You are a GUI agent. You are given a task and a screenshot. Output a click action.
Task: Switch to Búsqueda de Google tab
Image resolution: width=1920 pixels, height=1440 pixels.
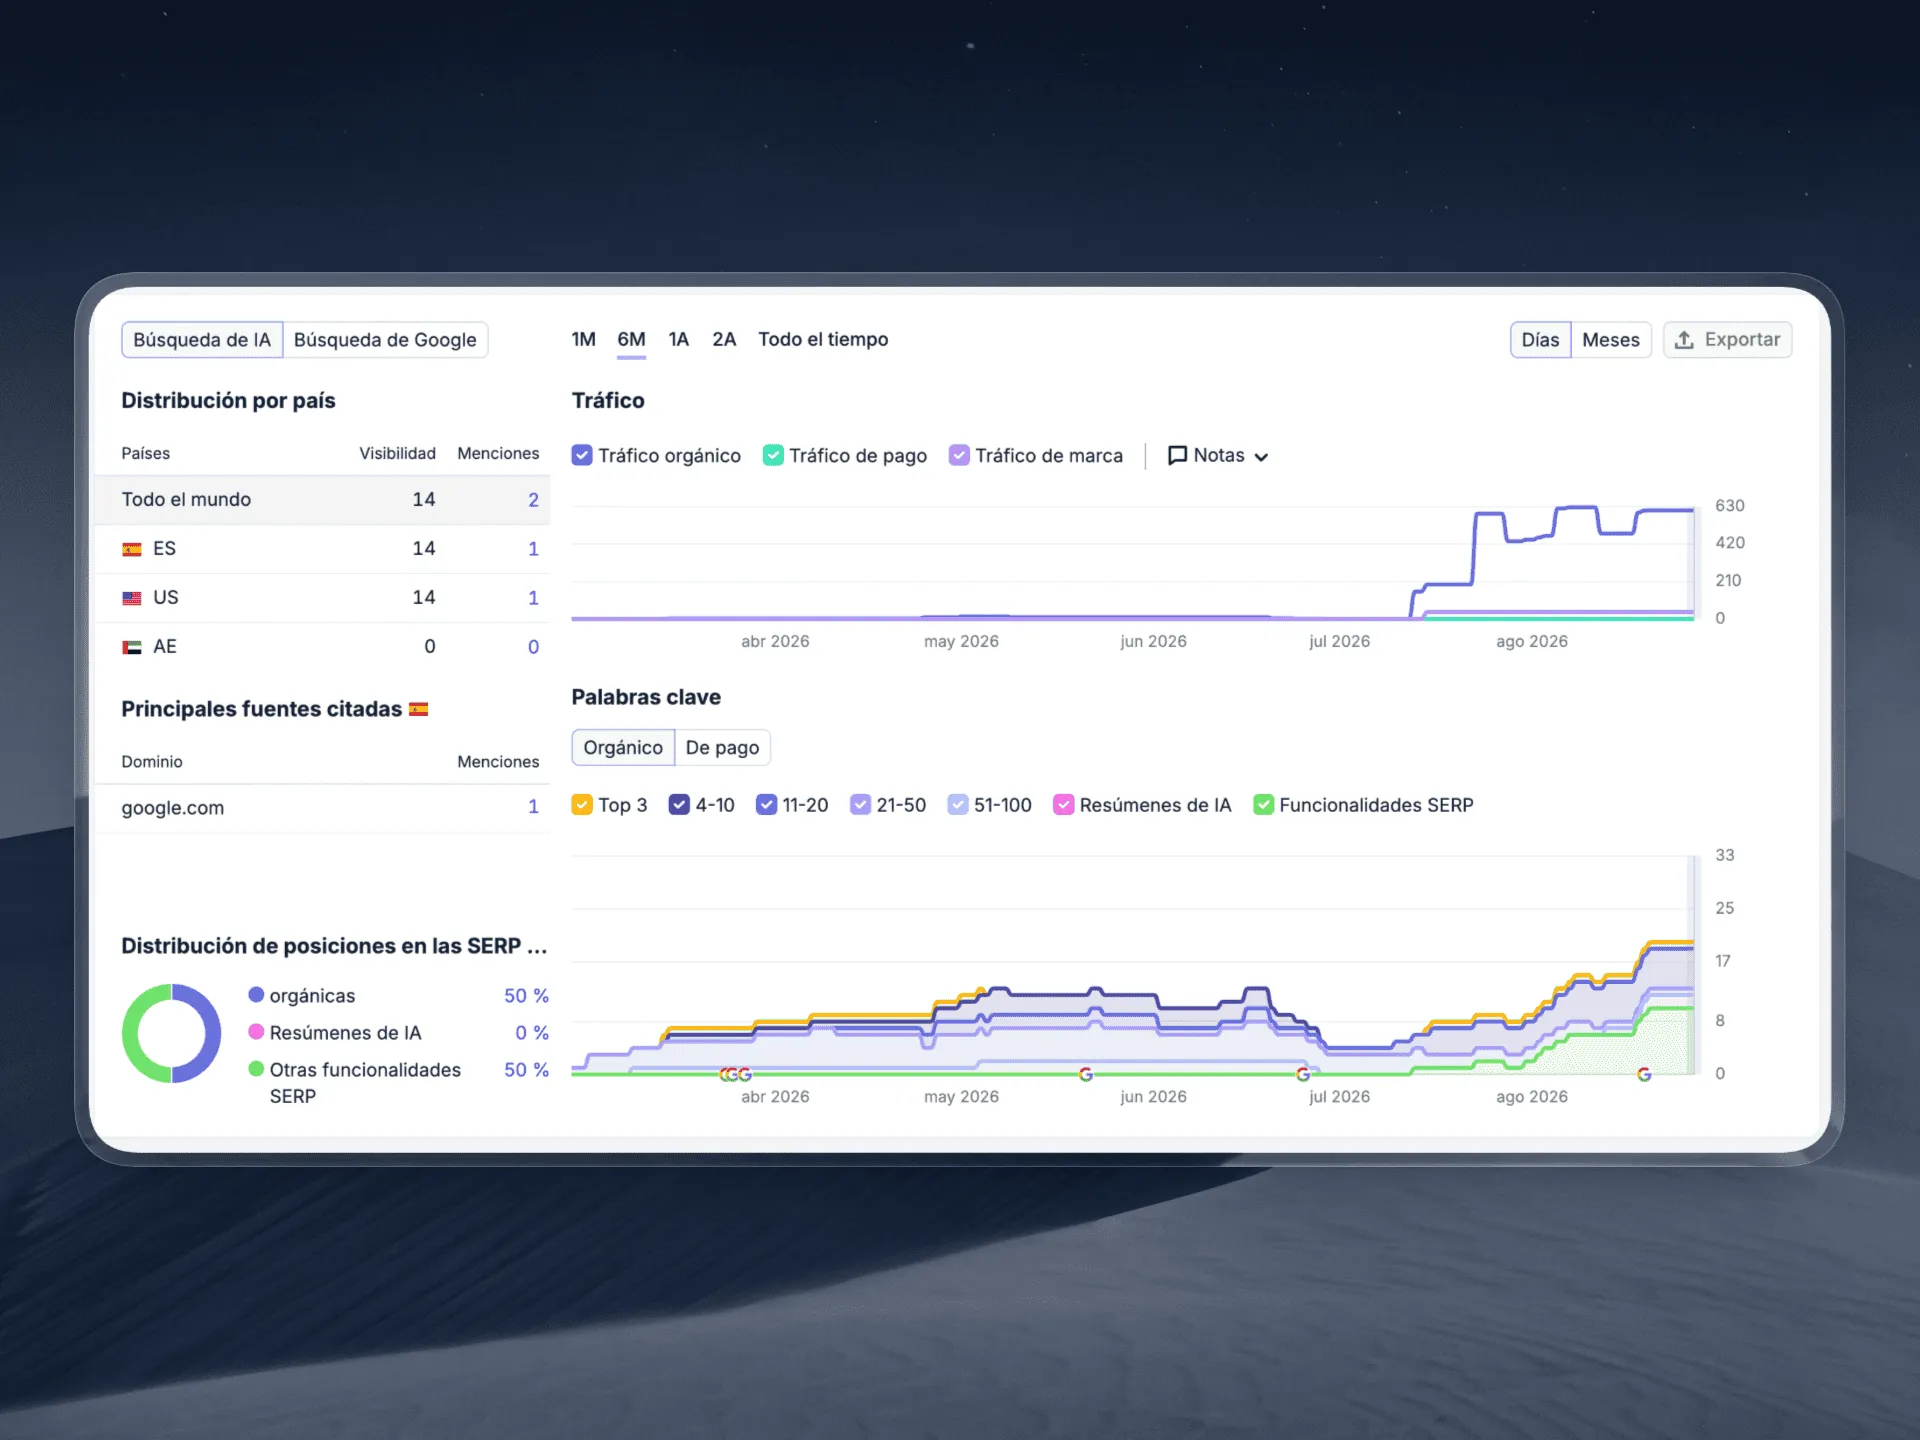click(x=385, y=340)
